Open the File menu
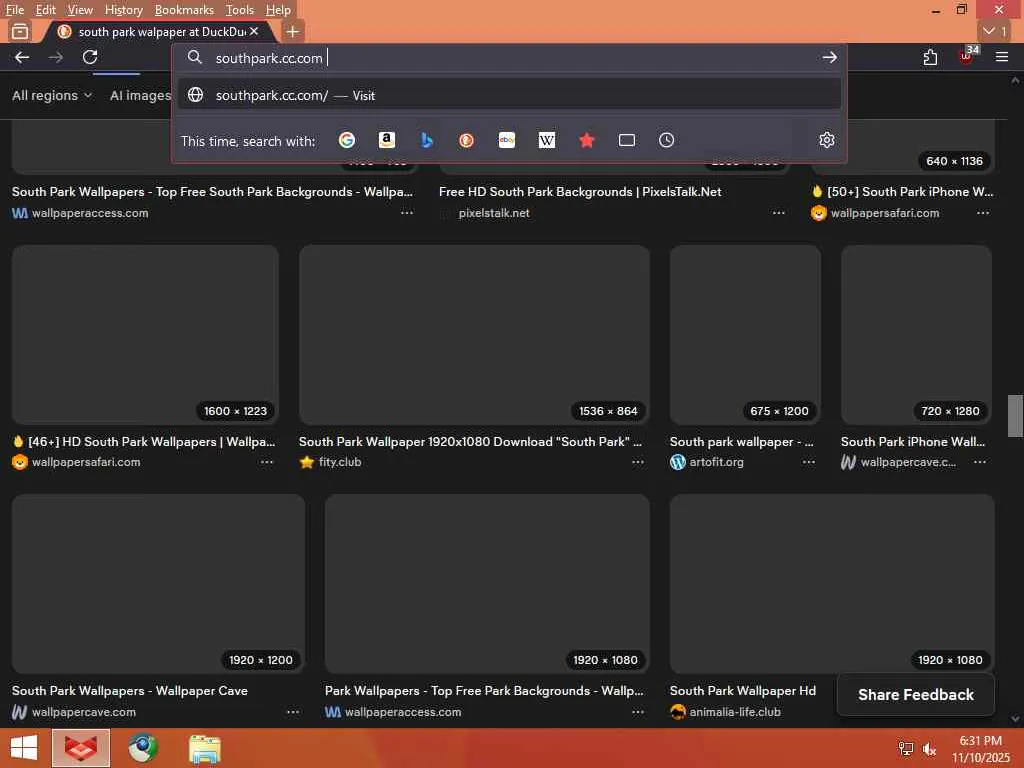Image resolution: width=1024 pixels, height=768 pixels. pyautogui.click(x=15, y=10)
